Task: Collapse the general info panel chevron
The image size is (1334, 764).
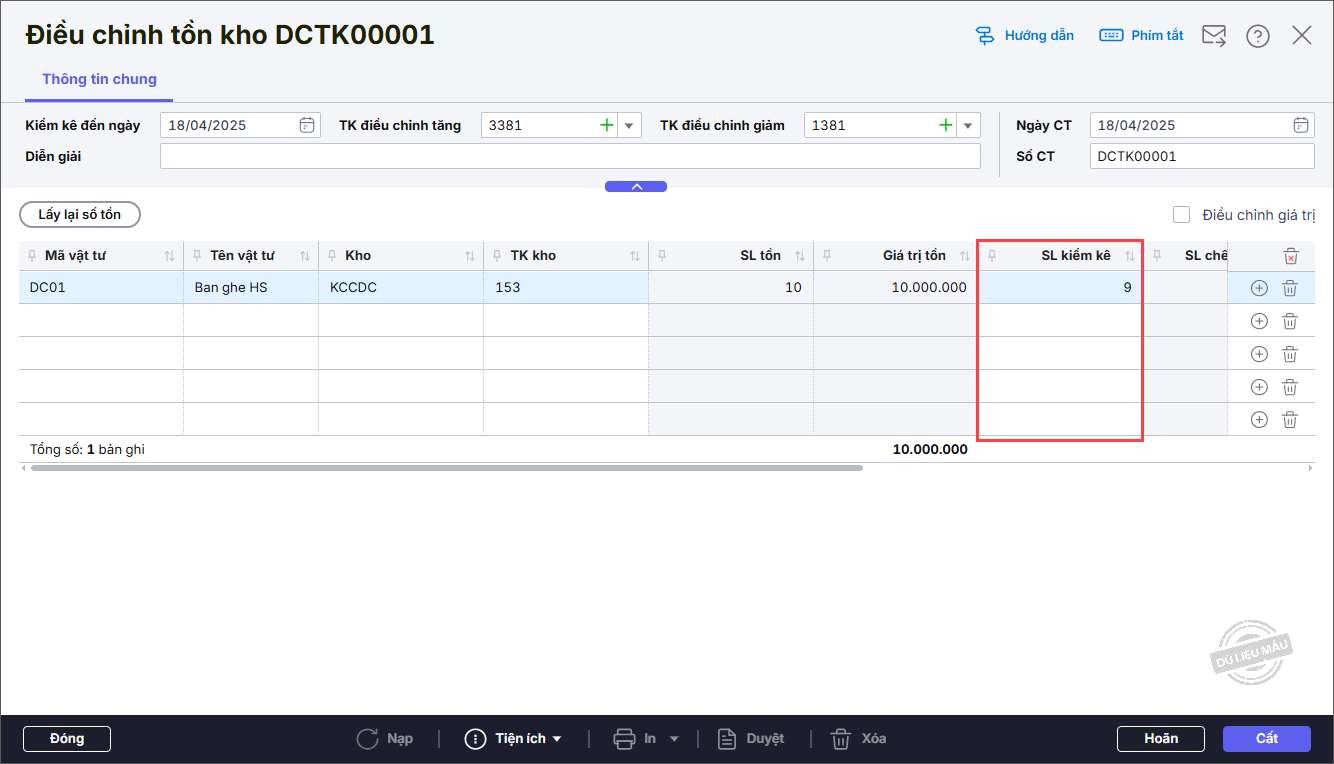Action: coord(636,187)
